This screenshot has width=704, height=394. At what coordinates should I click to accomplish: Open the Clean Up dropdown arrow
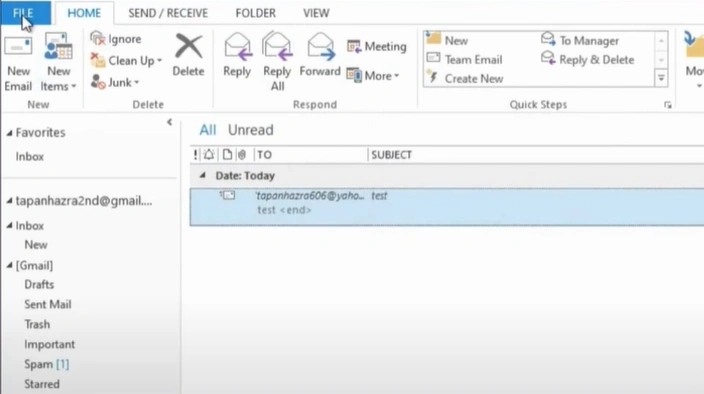tap(159, 60)
